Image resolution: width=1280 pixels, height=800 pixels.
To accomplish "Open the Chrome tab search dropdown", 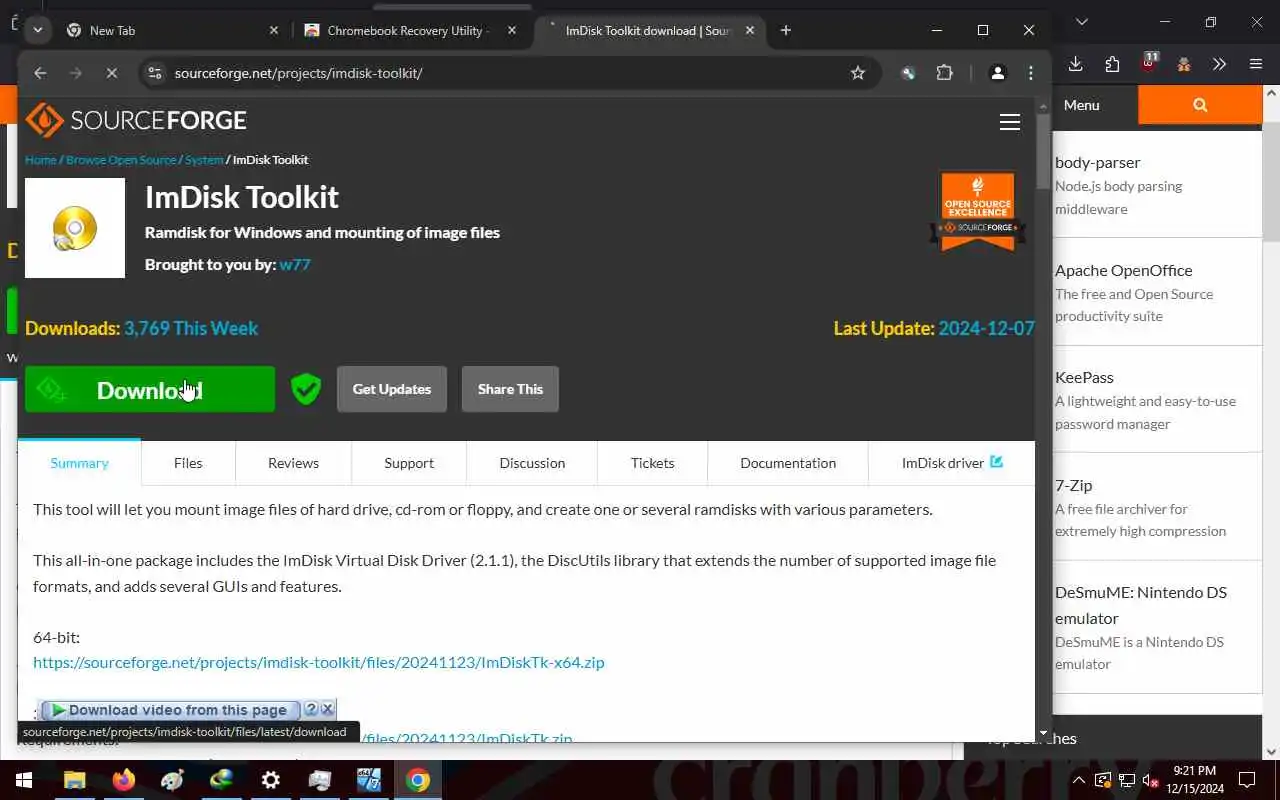I will coord(37,30).
